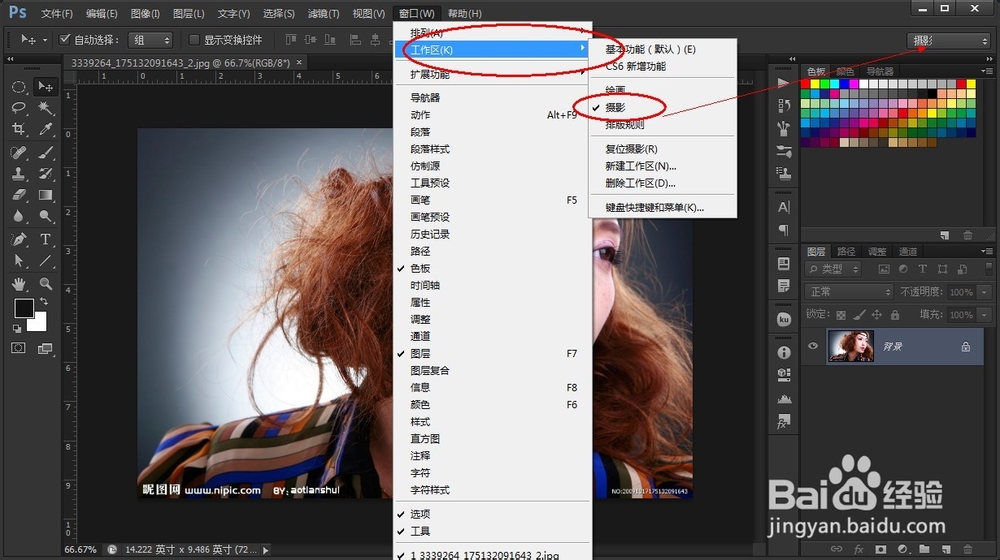Expand the 扩展功能 submenu
The width and height of the screenshot is (1000, 560).
(x=492, y=75)
